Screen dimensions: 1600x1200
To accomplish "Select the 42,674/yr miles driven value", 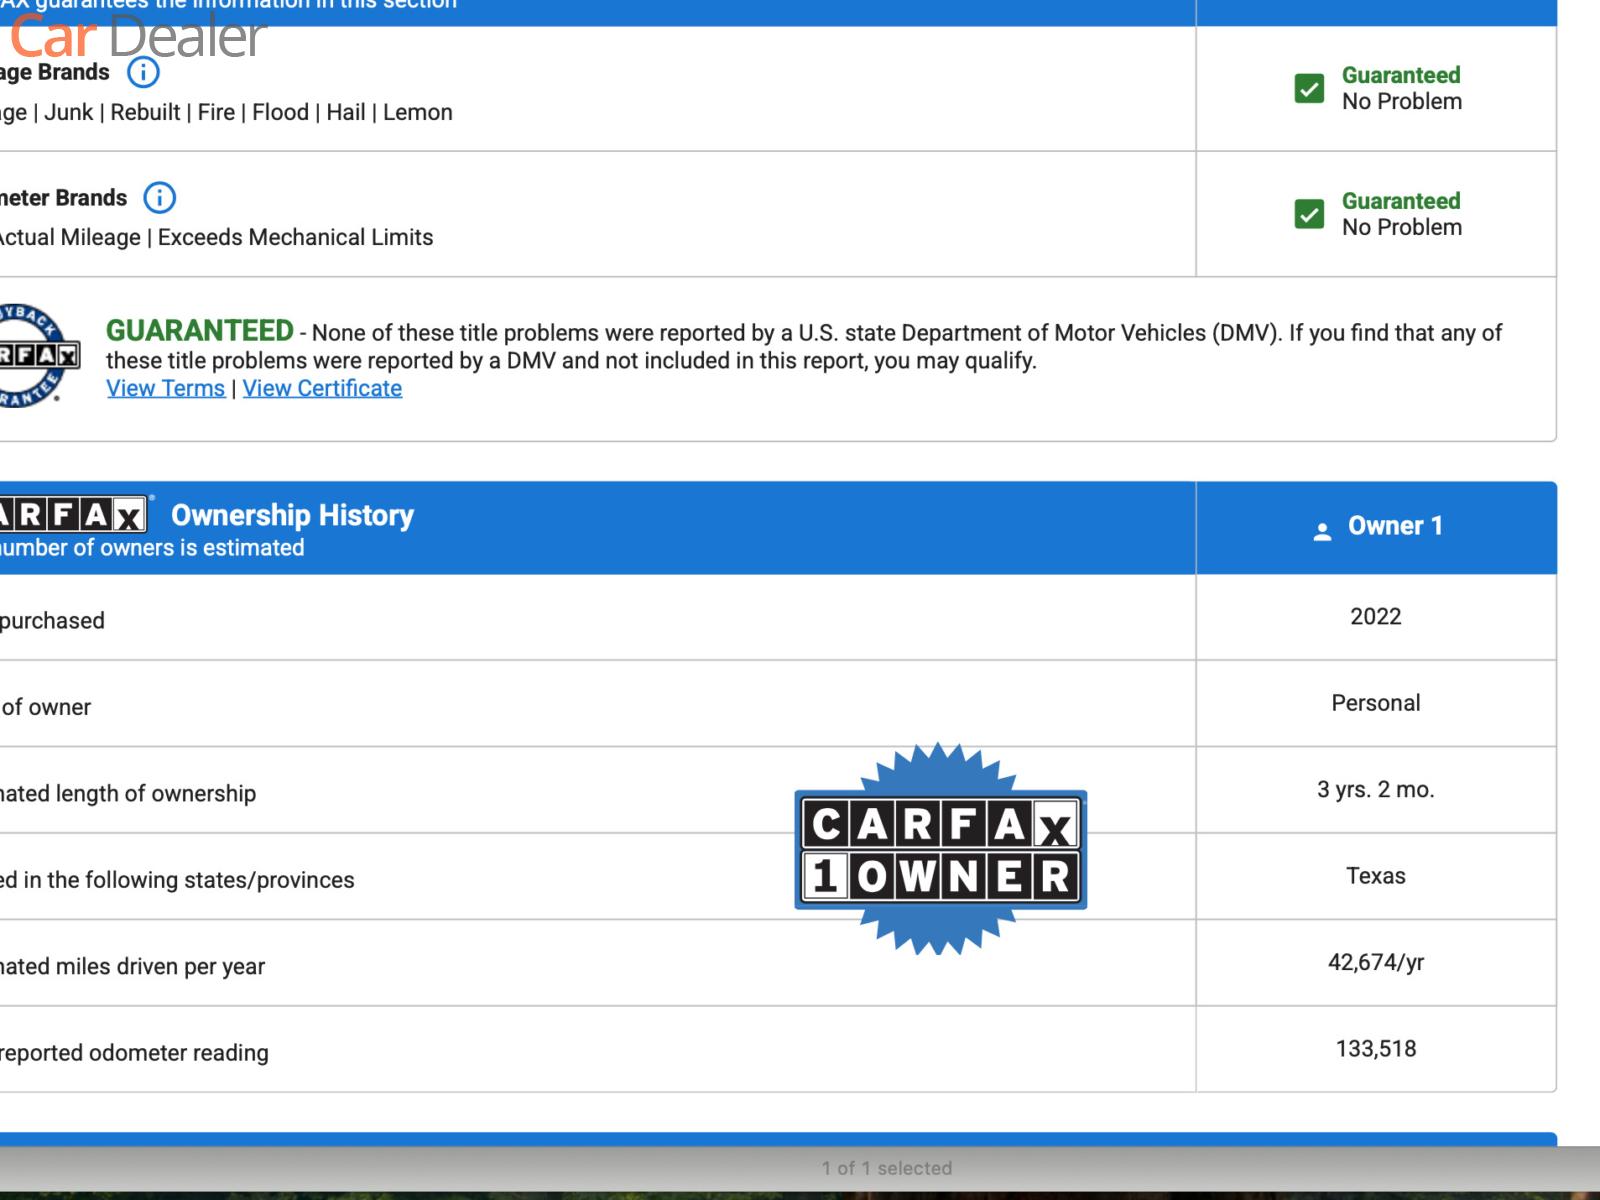I will point(1375,963).
